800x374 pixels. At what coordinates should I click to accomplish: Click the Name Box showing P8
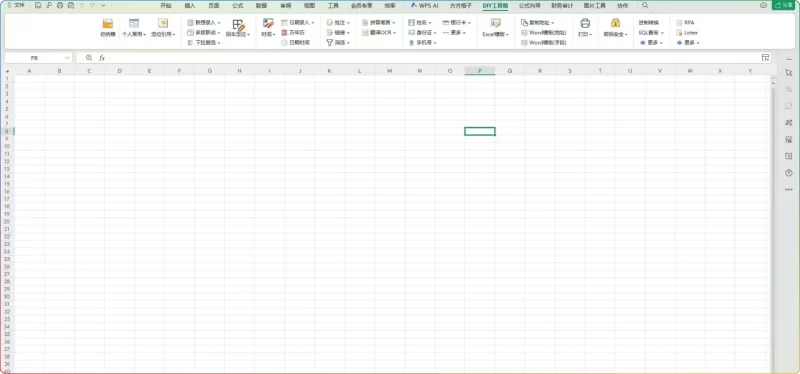point(38,58)
